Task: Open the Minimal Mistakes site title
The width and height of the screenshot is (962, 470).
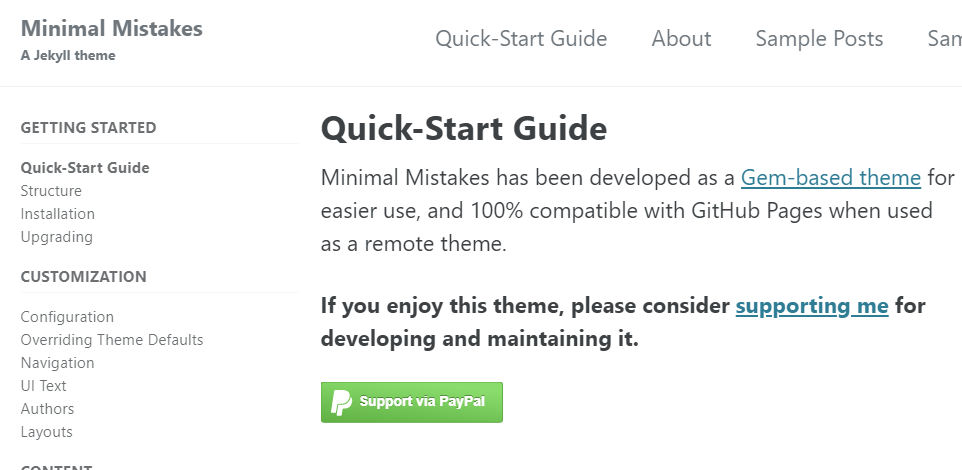Action: [x=112, y=28]
